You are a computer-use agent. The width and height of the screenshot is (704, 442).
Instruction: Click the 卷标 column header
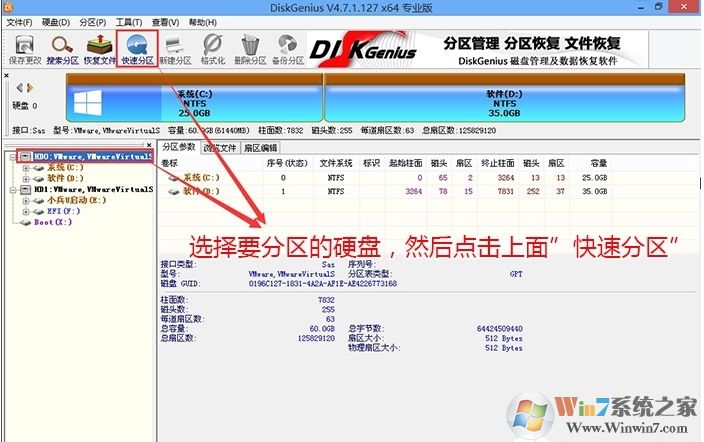click(x=169, y=163)
